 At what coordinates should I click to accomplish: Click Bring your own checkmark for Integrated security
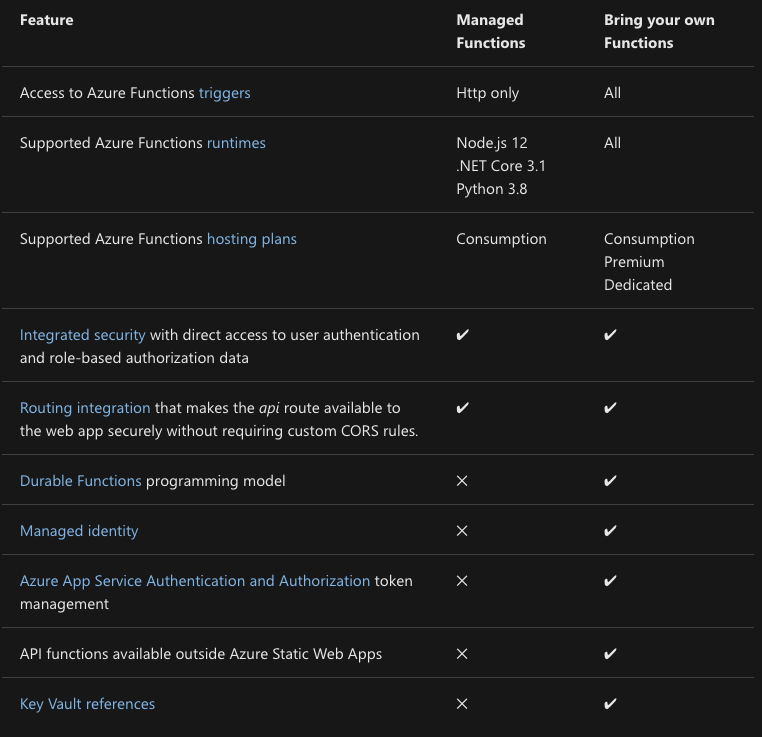[x=610, y=335]
